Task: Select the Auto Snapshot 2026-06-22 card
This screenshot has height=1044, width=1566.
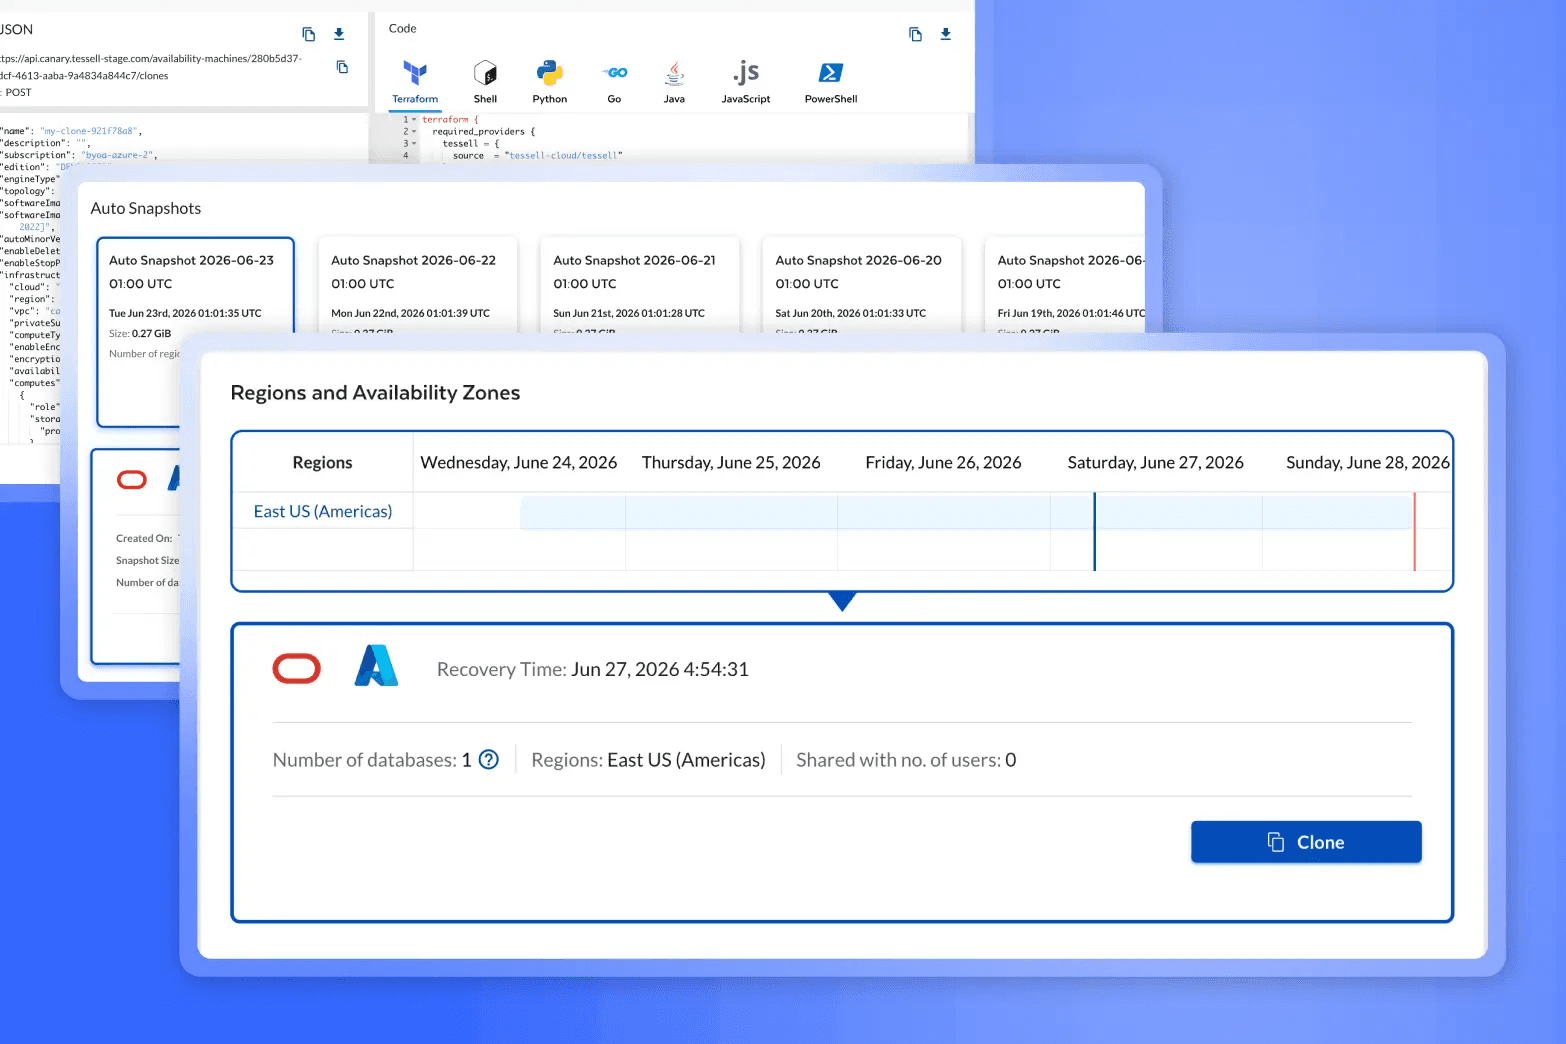Action: 417,285
